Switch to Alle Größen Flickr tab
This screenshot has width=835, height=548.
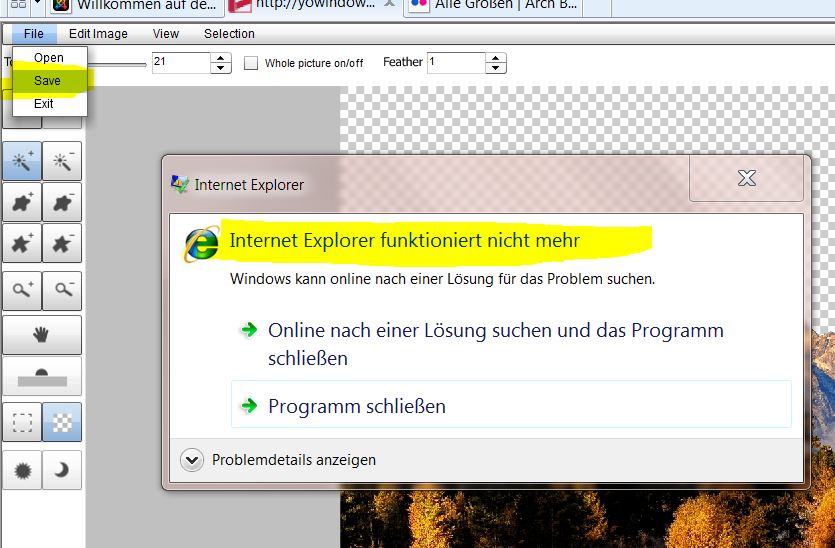point(495,6)
